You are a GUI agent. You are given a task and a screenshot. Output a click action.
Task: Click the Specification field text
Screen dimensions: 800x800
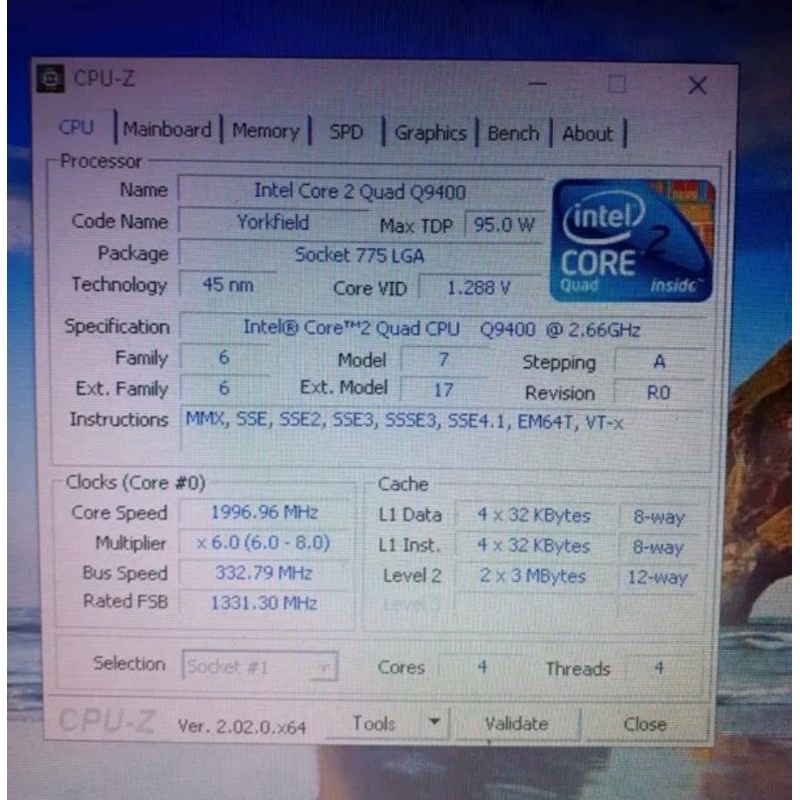pyautogui.click(x=442, y=329)
